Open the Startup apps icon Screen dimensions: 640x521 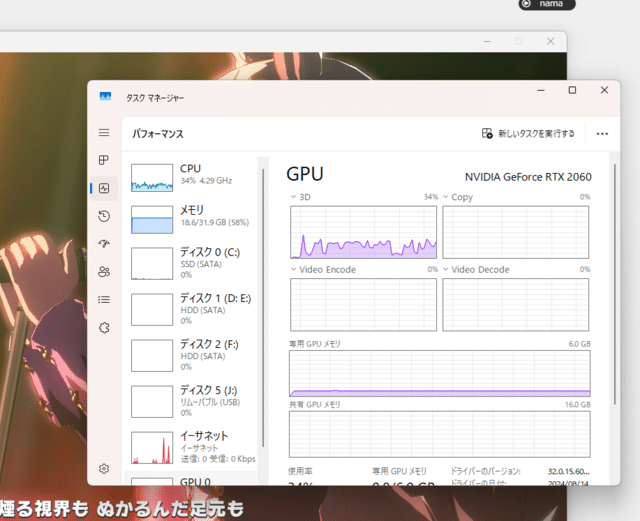pos(104,244)
